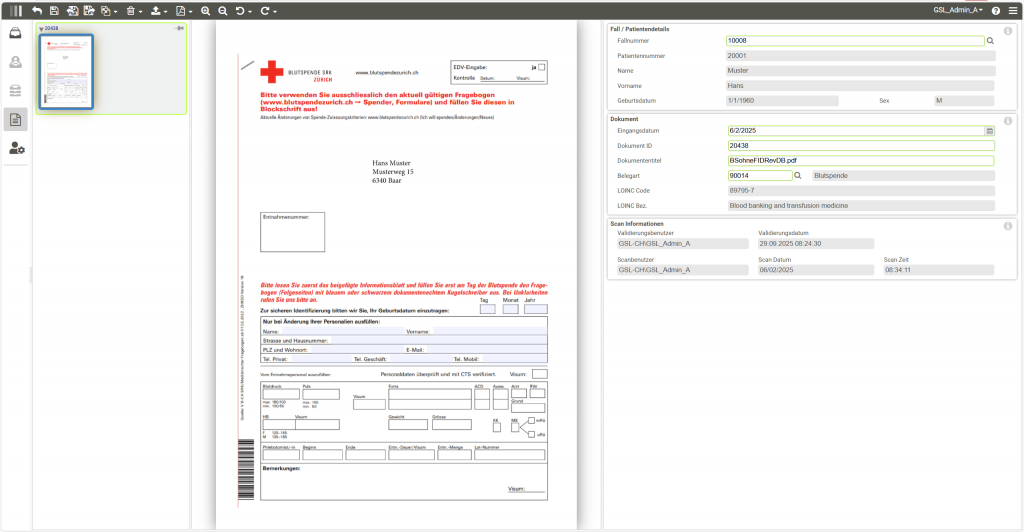Open the calendar picker for Eingangsdatum

pos(990,131)
